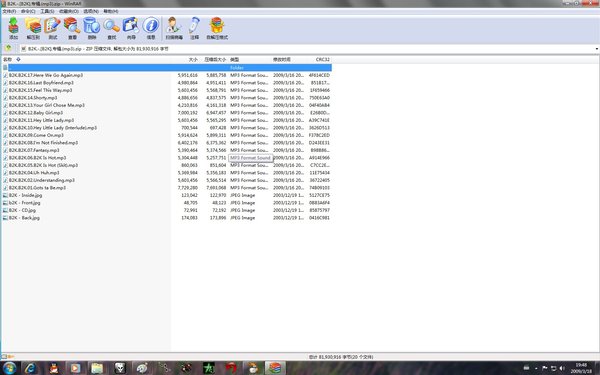Screen dimensions: 600x375
Task: Select image B2K - CD.jpg
Action: click(x=22, y=210)
